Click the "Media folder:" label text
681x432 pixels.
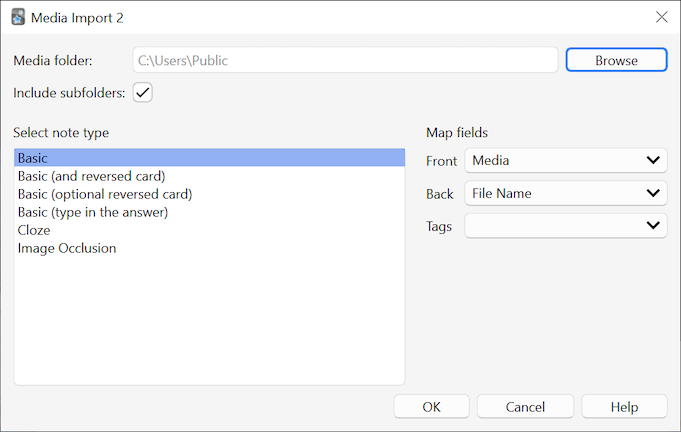(x=52, y=61)
